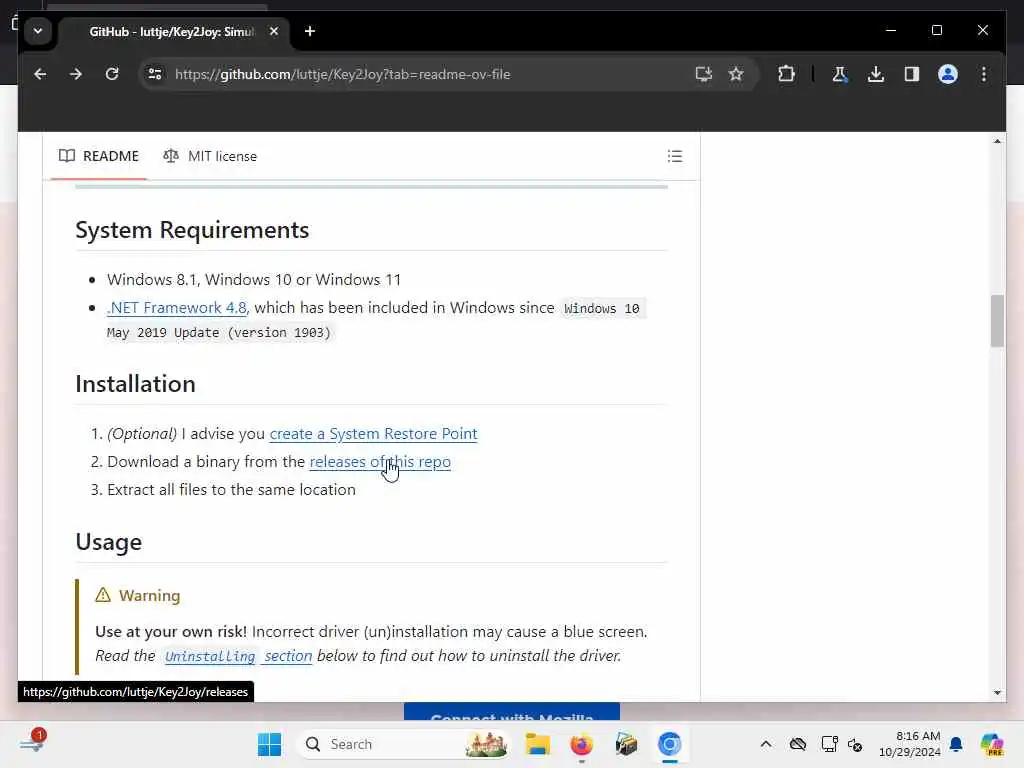This screenshot has width=1024, height=768.
Task: Switch to the MIT license tab
Action: click(x=210, y=156)
